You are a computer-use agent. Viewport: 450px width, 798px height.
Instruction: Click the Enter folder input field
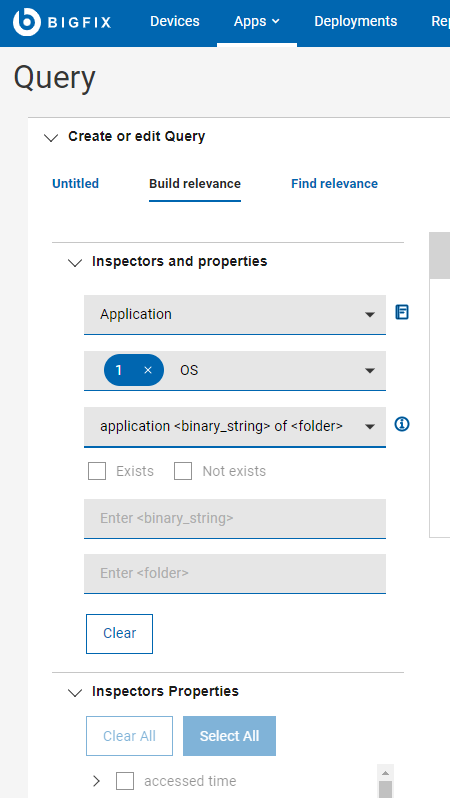pyautogui.click(x=235, y=574)
